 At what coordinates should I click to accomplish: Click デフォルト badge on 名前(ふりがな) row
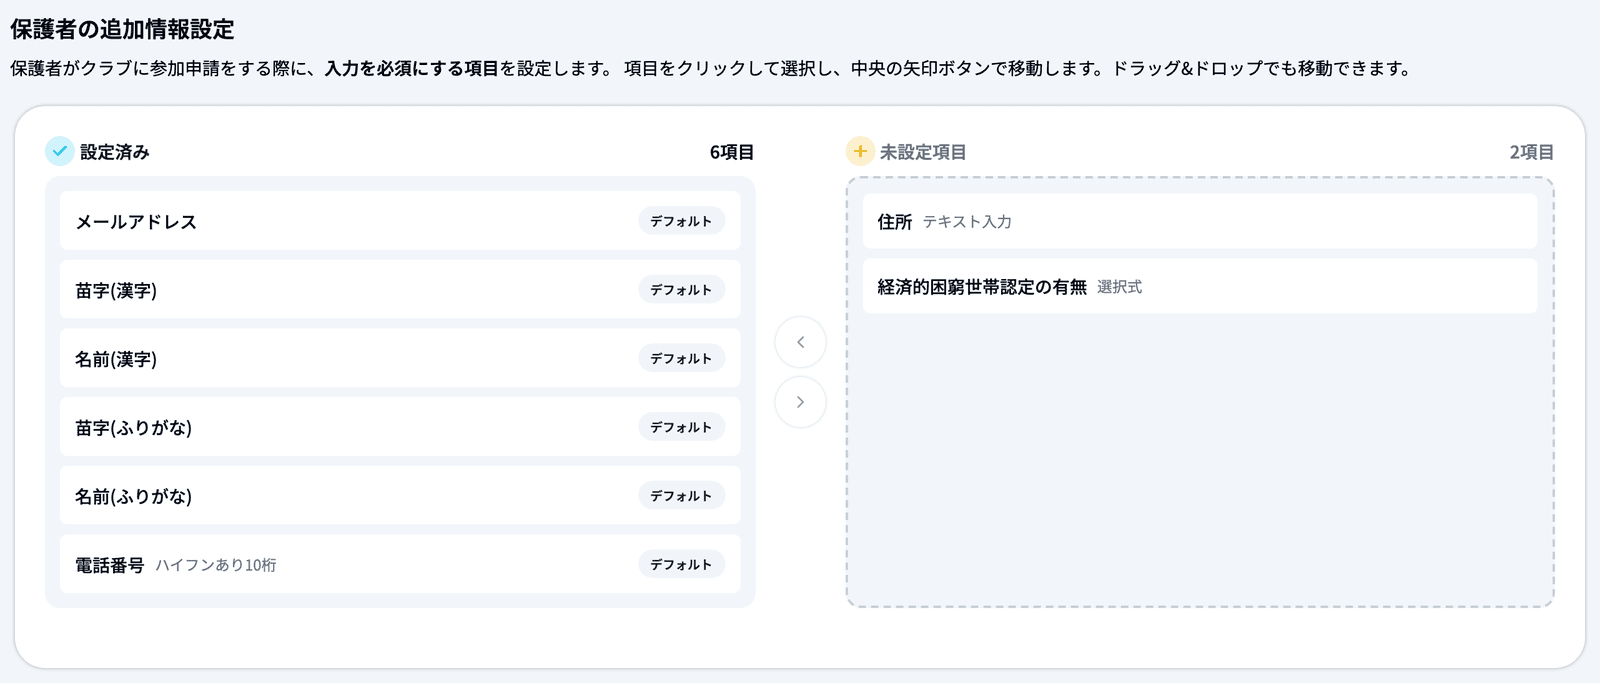[x=681, y=496]
